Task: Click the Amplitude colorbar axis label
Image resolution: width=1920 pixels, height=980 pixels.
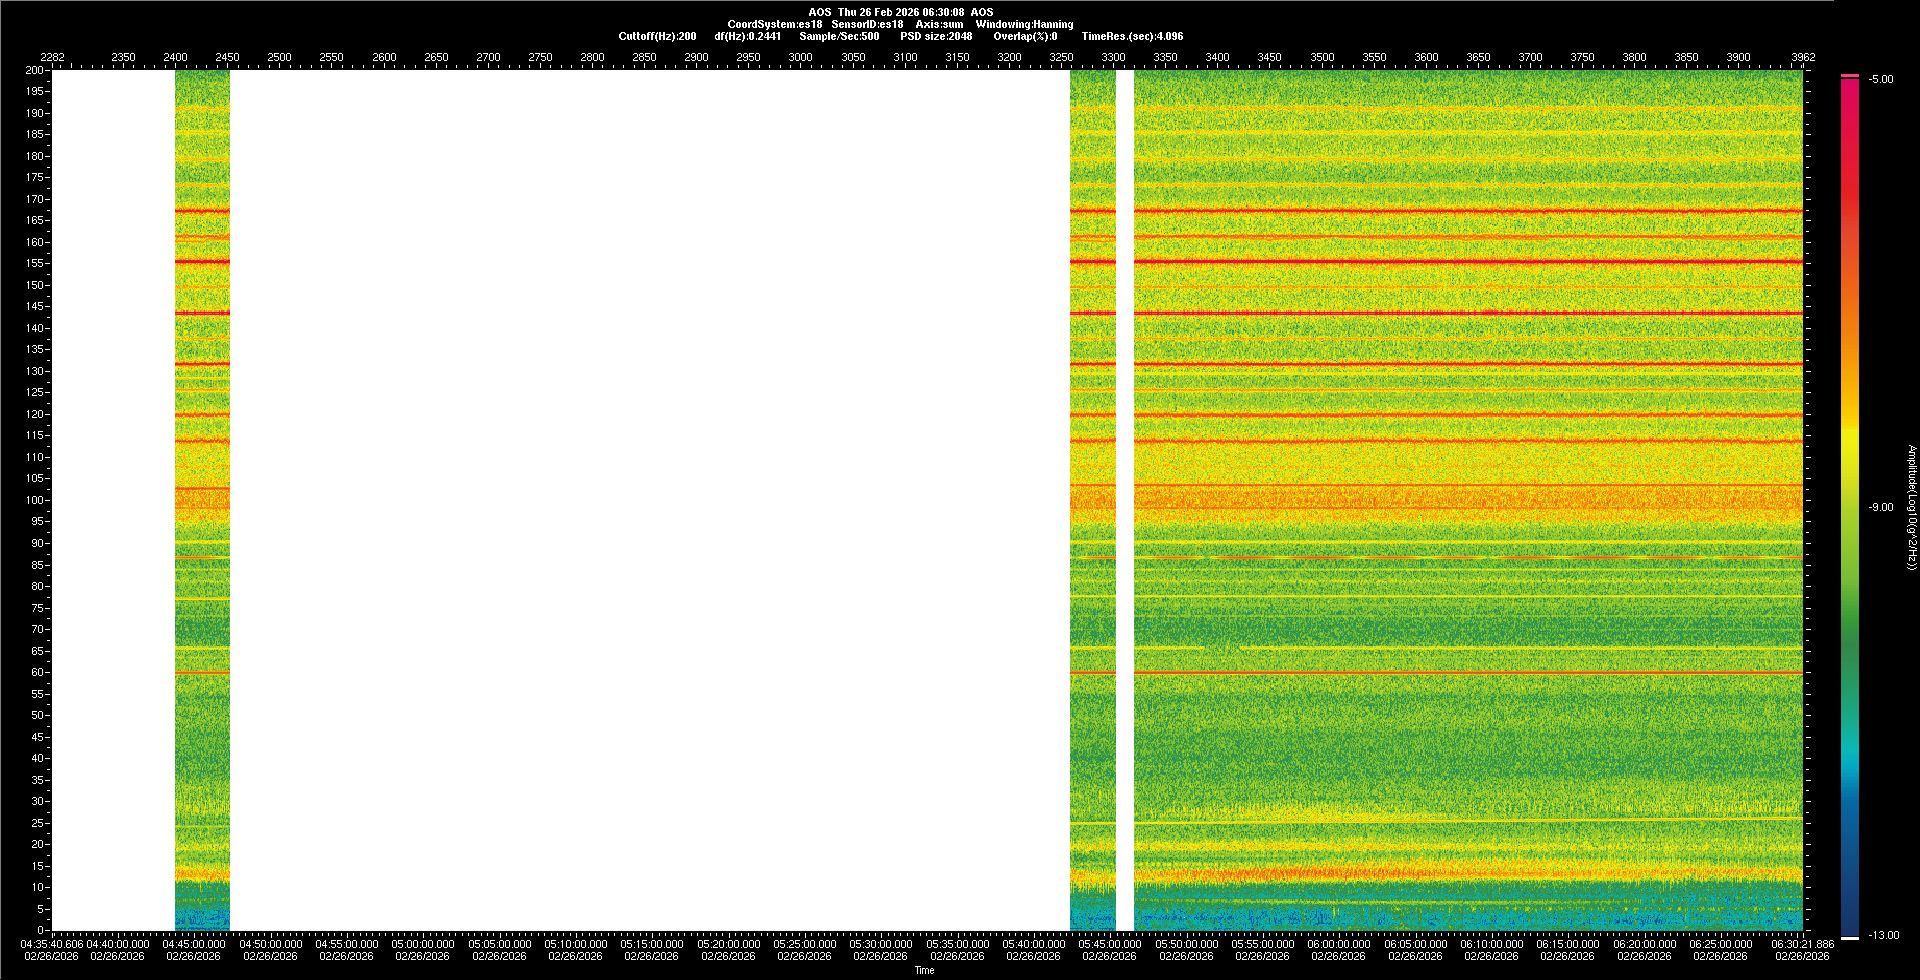Action: click(1911, 508)
